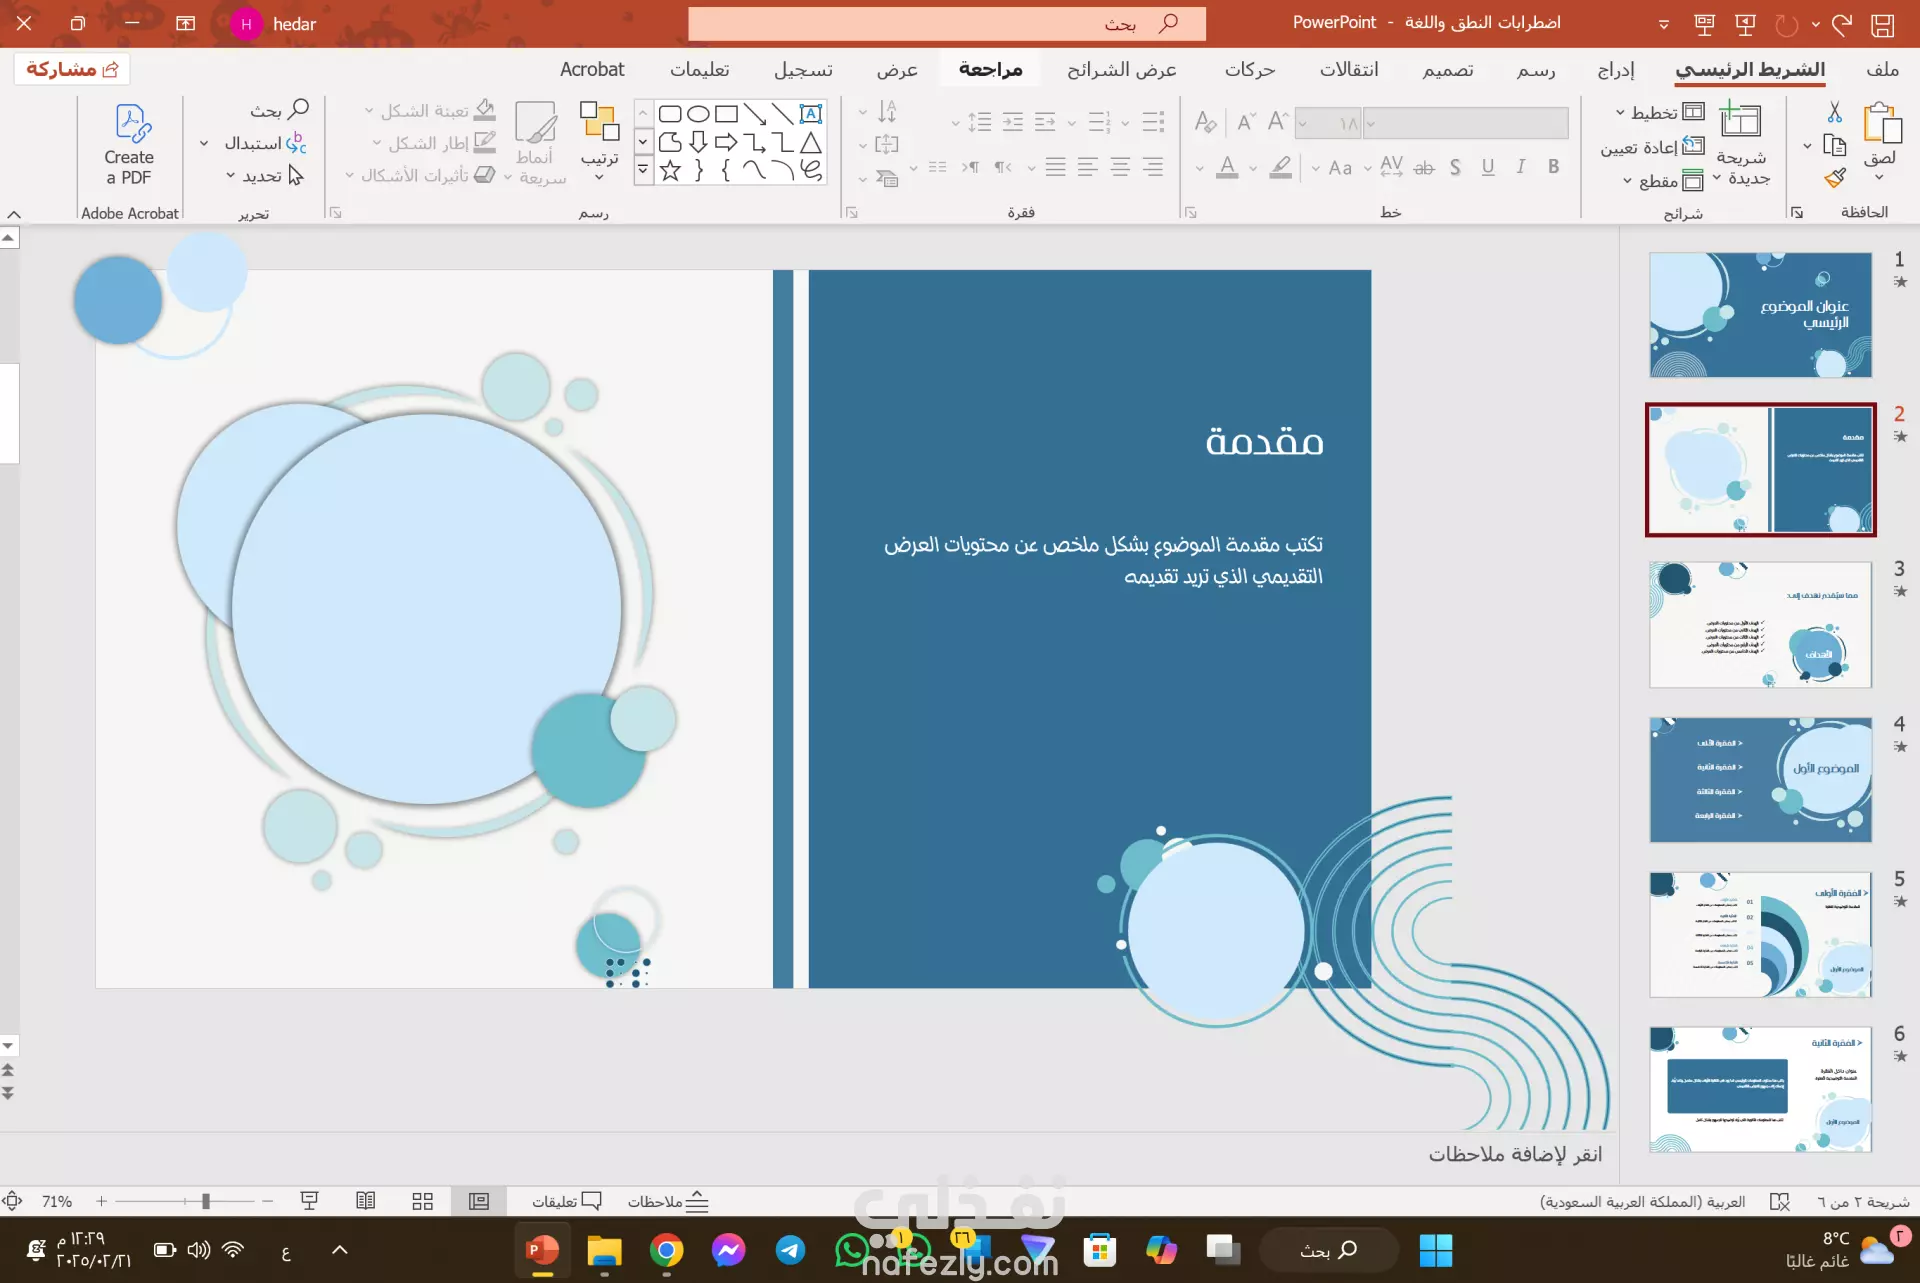Screen dimensions: 1920x1283
Task: Click the Text Direction icon
Action: [886, 111]
